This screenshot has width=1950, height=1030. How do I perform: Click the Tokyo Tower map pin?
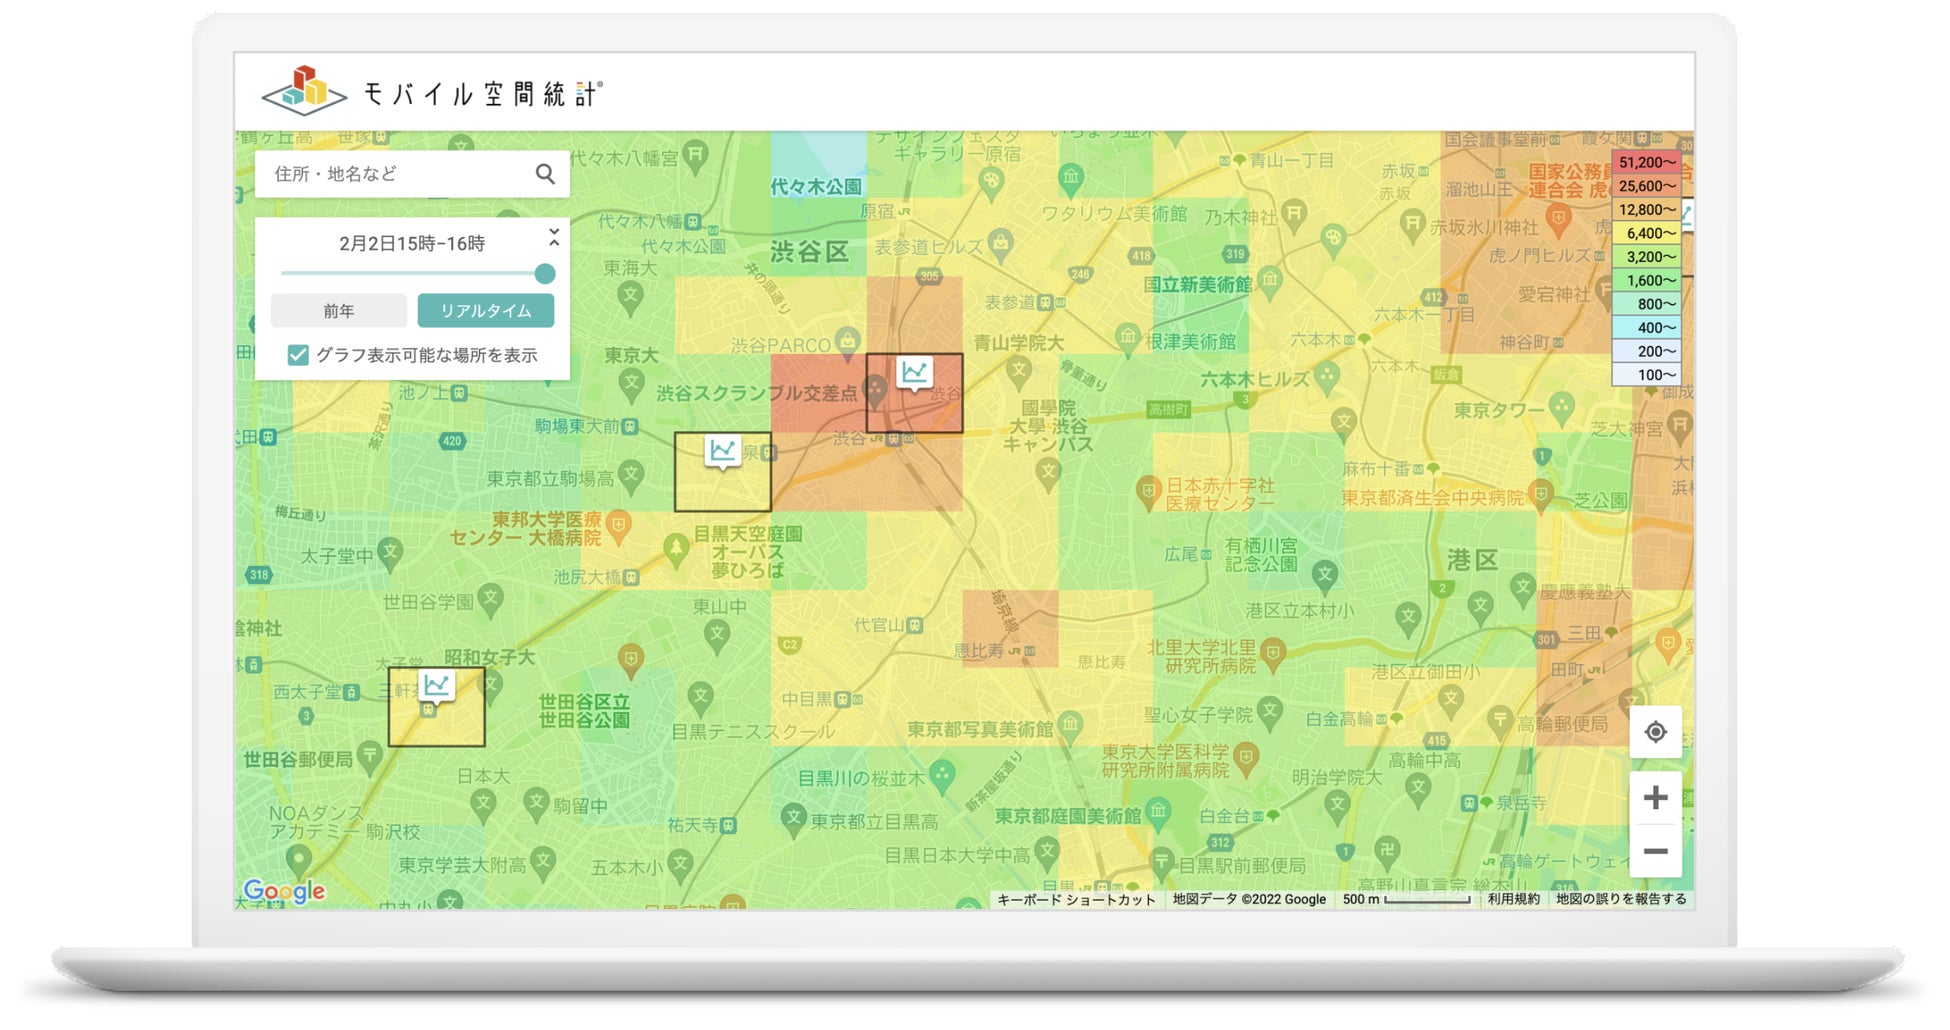pos(1561,408)
